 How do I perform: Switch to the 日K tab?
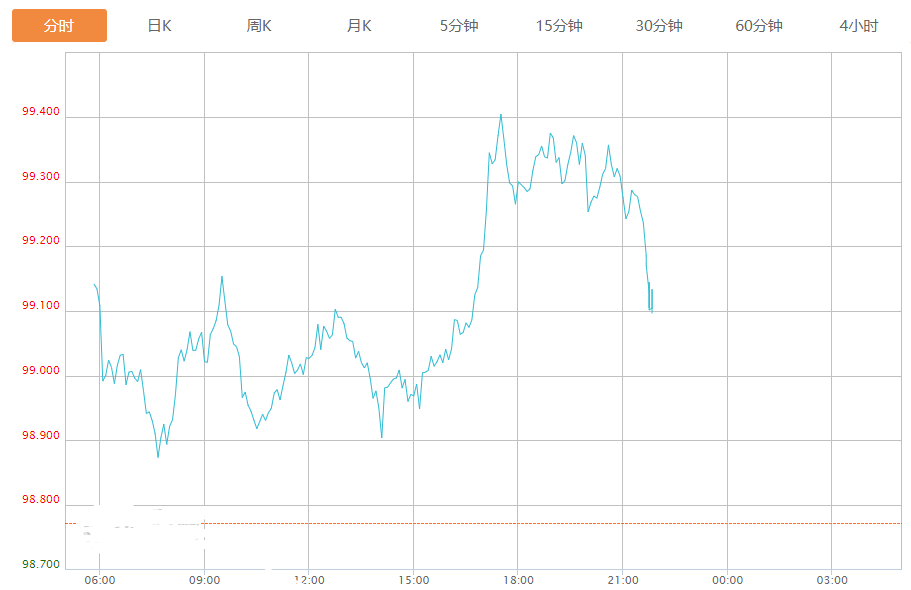click(159, 26)
